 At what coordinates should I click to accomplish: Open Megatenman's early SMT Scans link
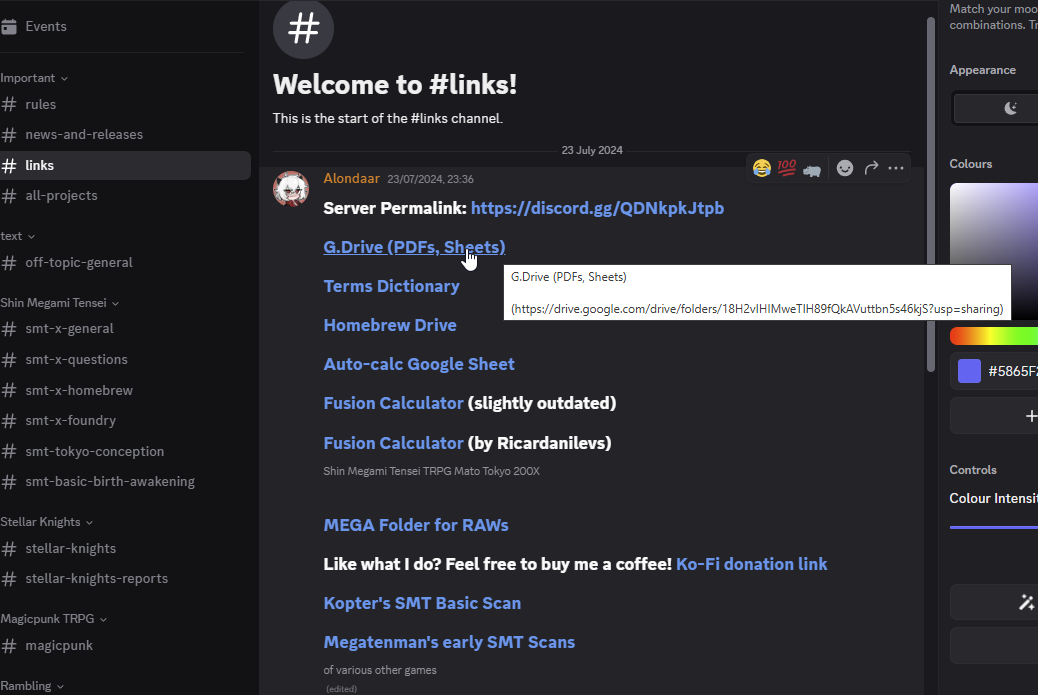[x=449, y=643]
